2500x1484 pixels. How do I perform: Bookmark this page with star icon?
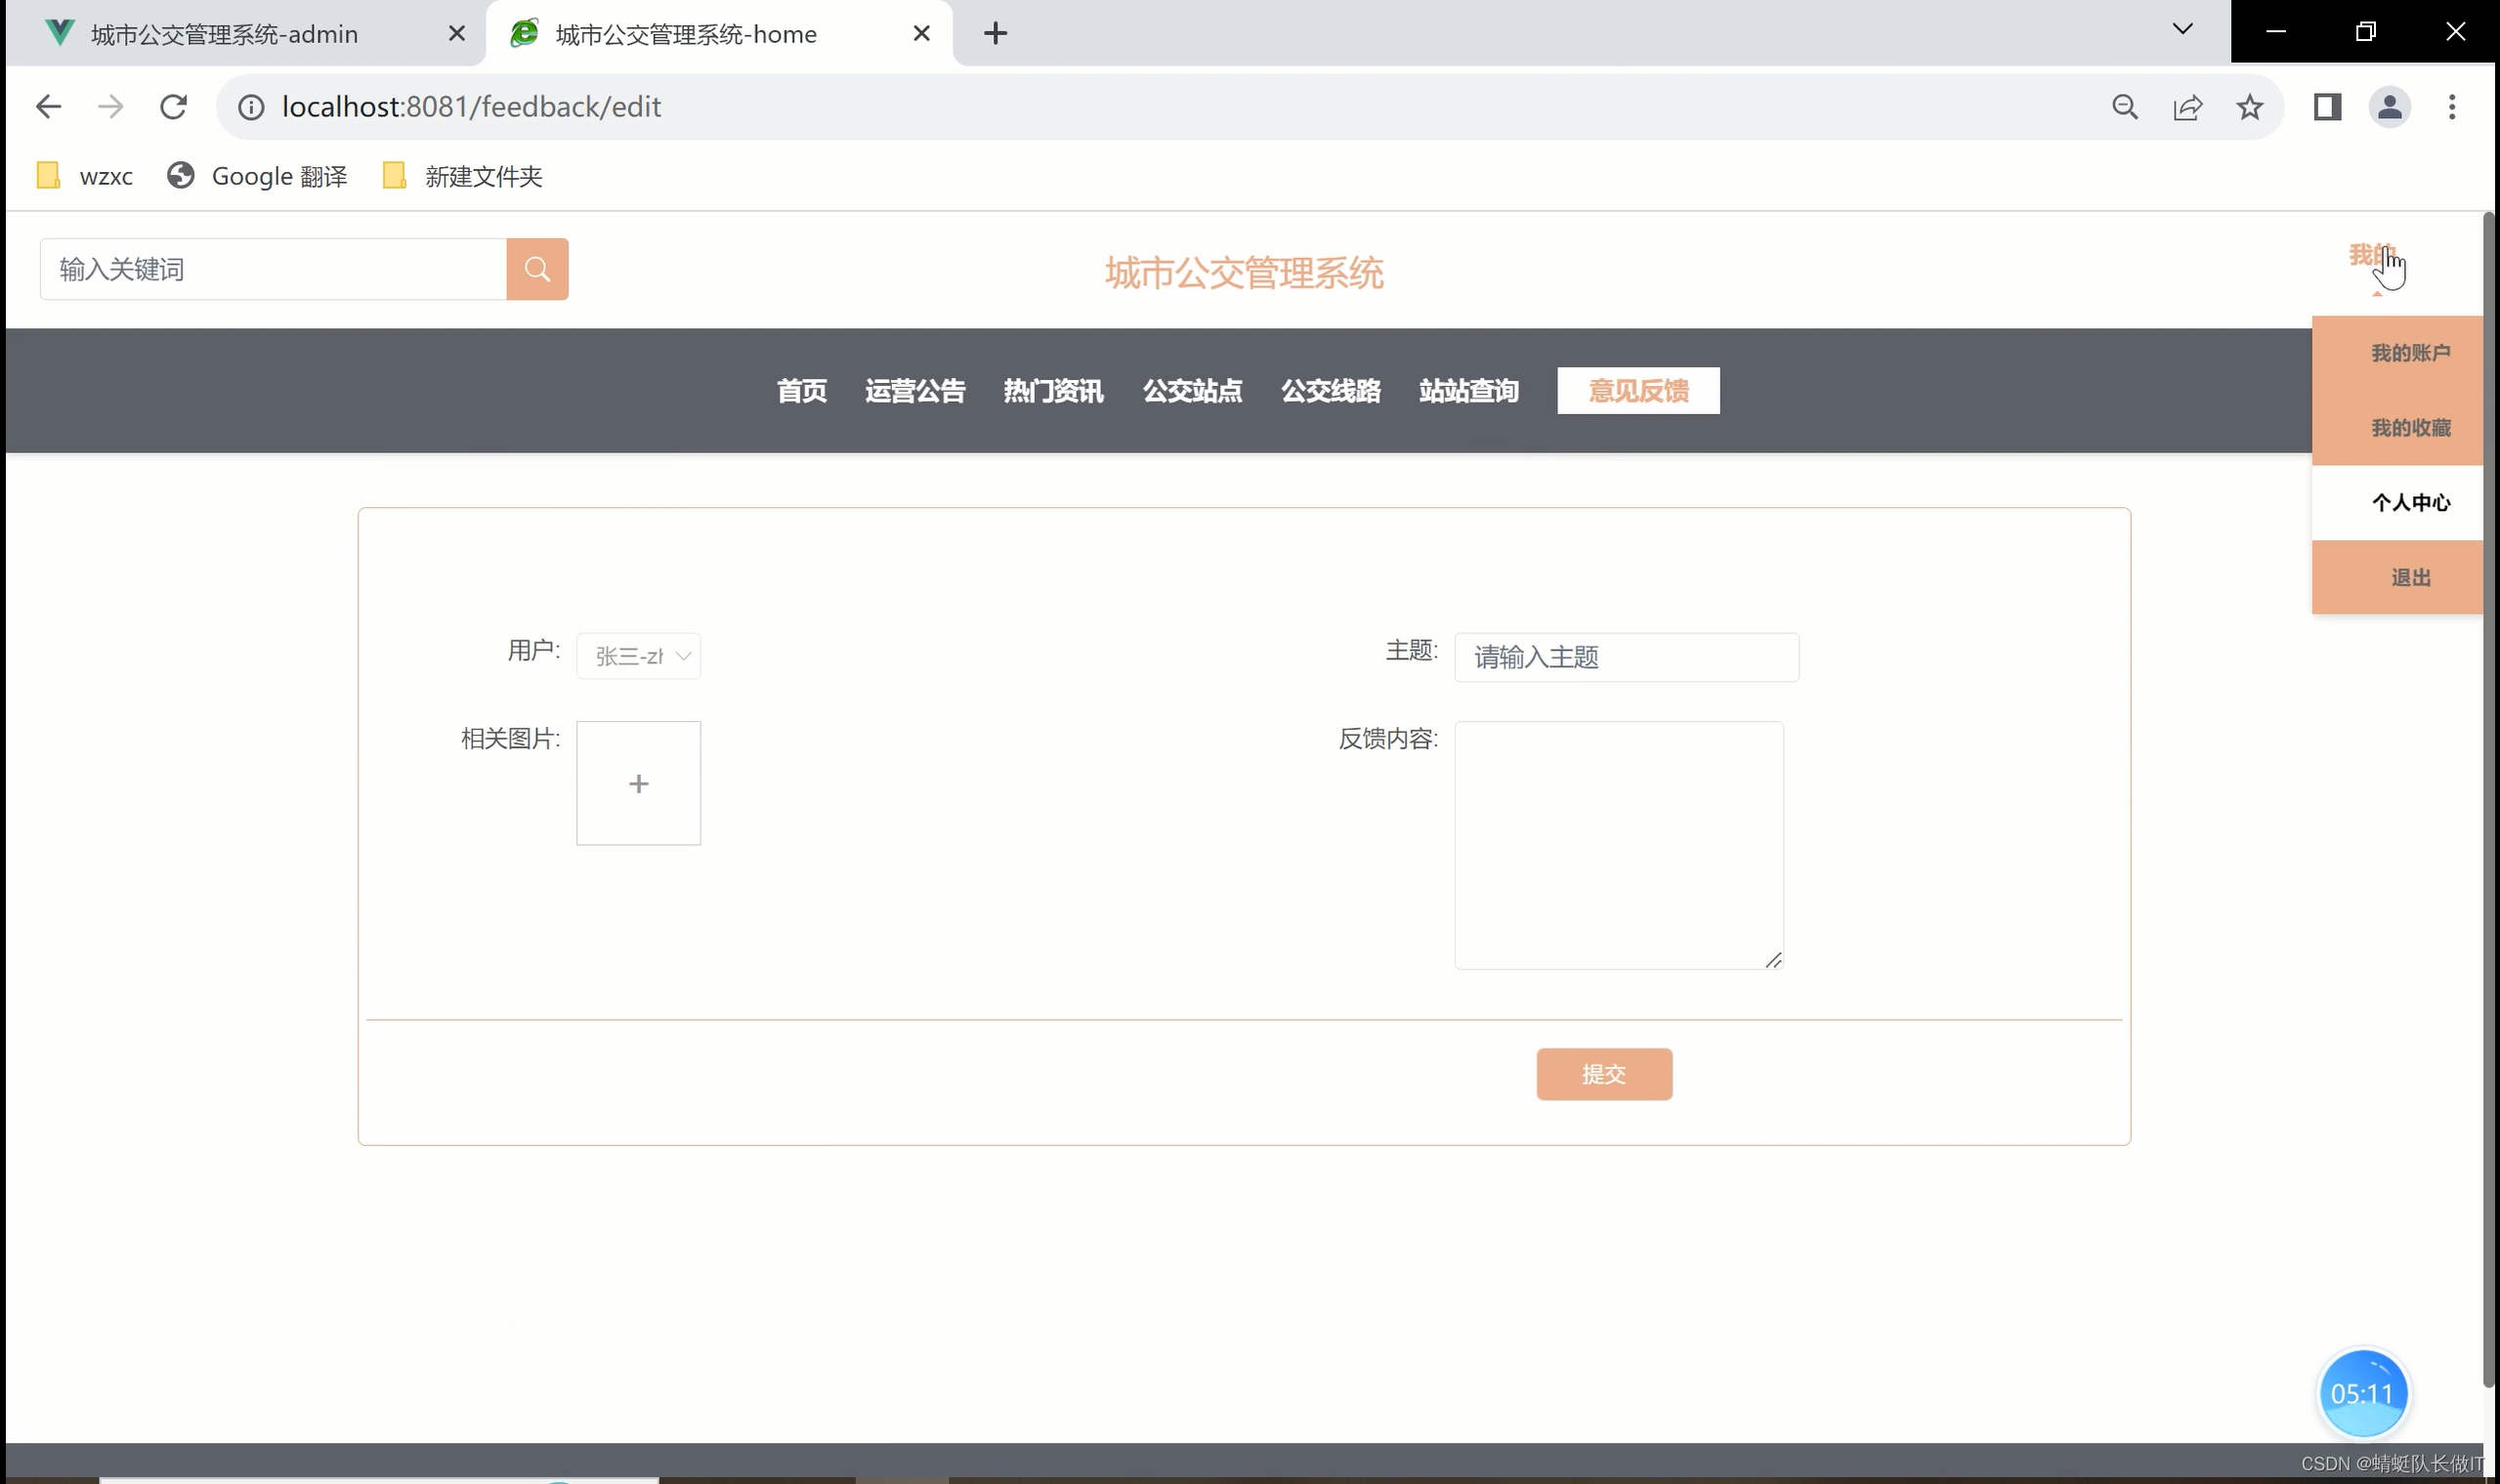click(2249, 107)
